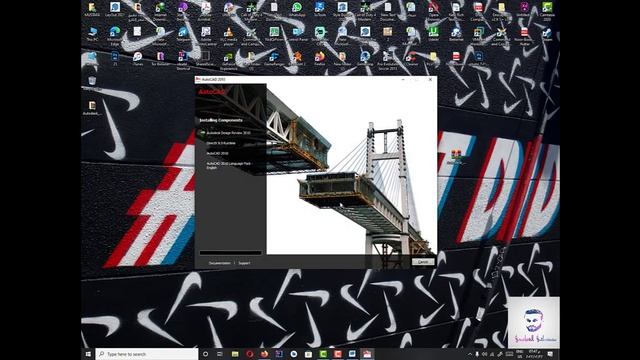
Task: Cancel the AutoCAD 2010 installation
Action: tap(423, 262)
